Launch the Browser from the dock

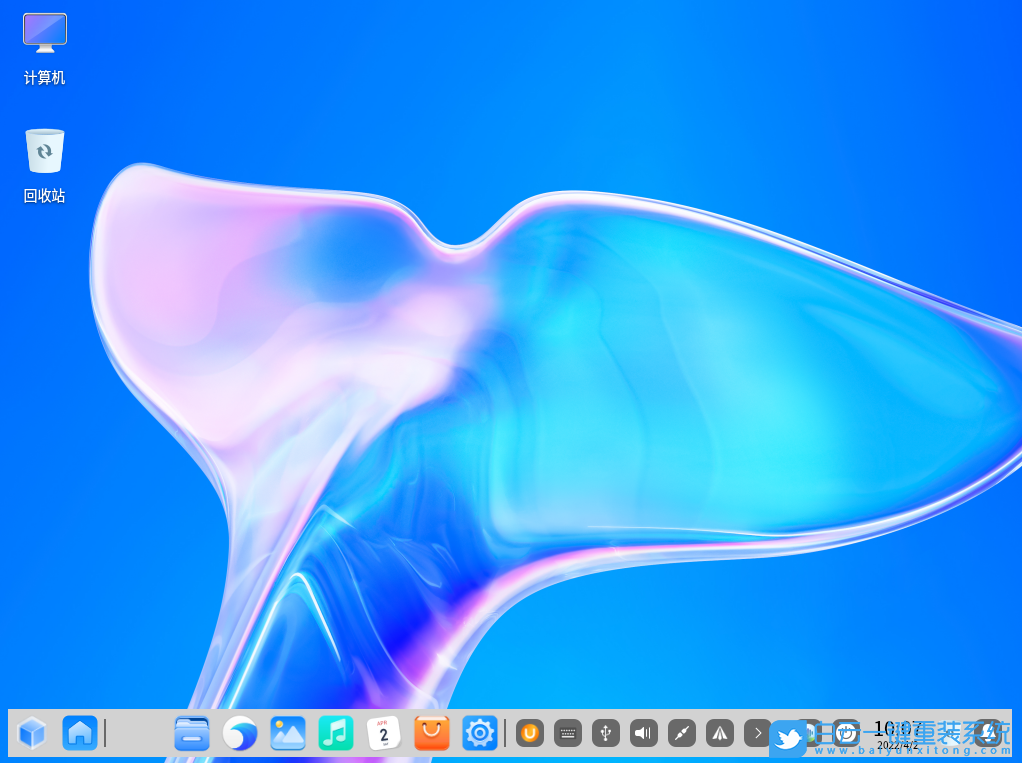click(x=239, y=733)
